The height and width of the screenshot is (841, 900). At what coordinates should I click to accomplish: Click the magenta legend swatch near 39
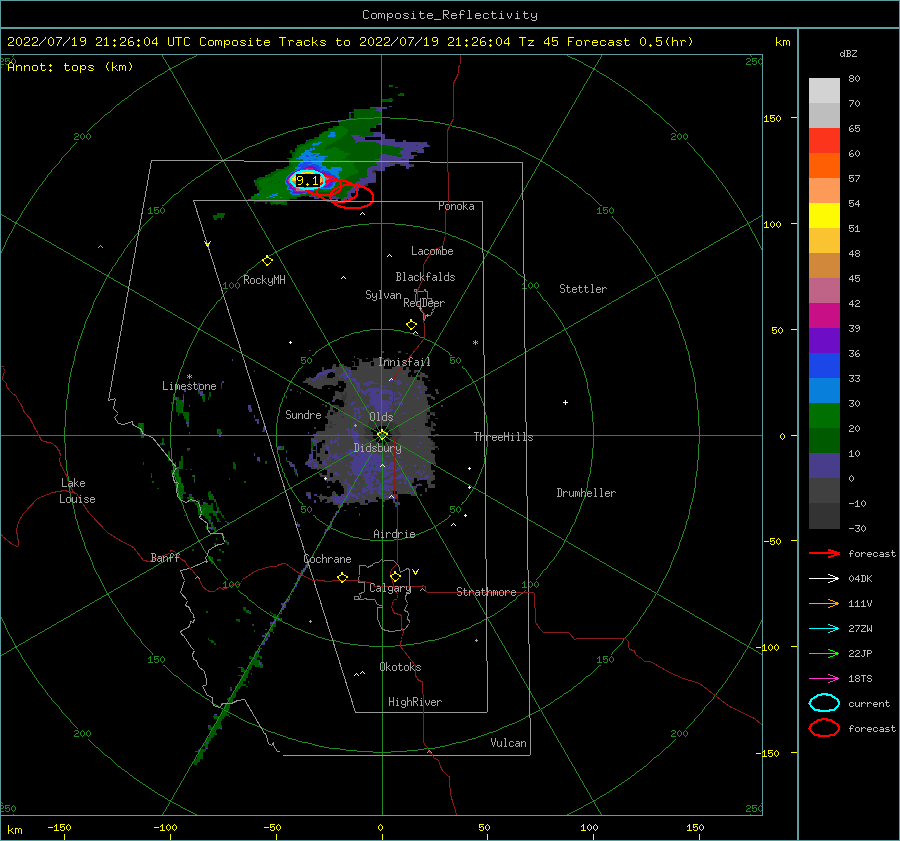pos(824,315)
